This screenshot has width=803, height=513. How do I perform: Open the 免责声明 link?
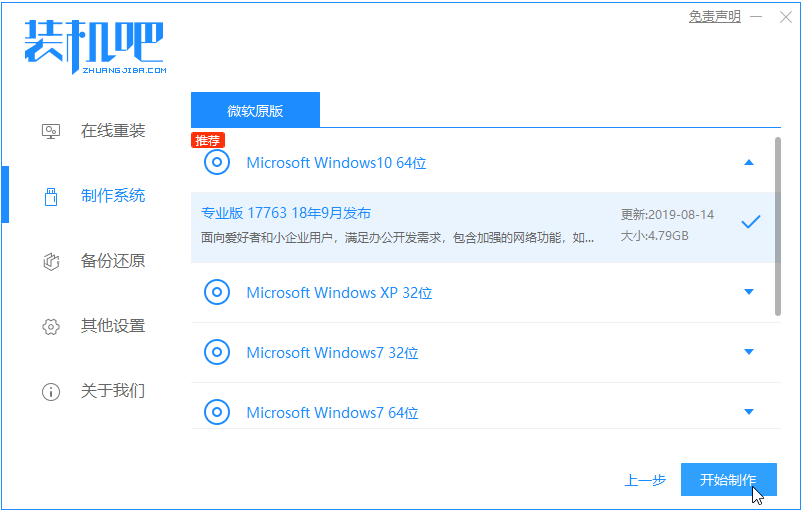click(714, 17)
